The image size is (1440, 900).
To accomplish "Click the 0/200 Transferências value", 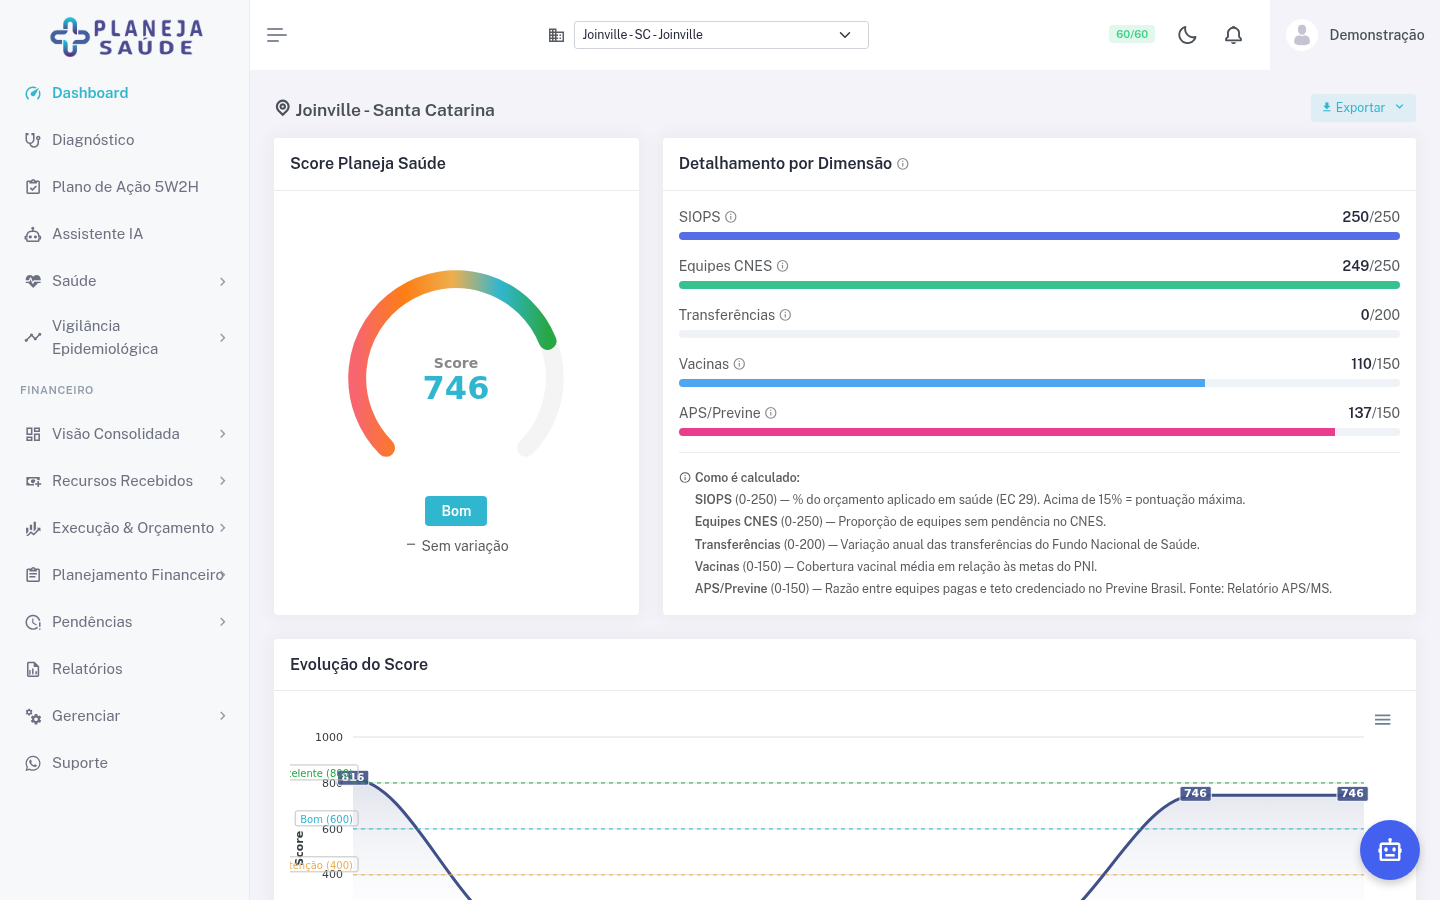I will click(x=1380, y=315).
